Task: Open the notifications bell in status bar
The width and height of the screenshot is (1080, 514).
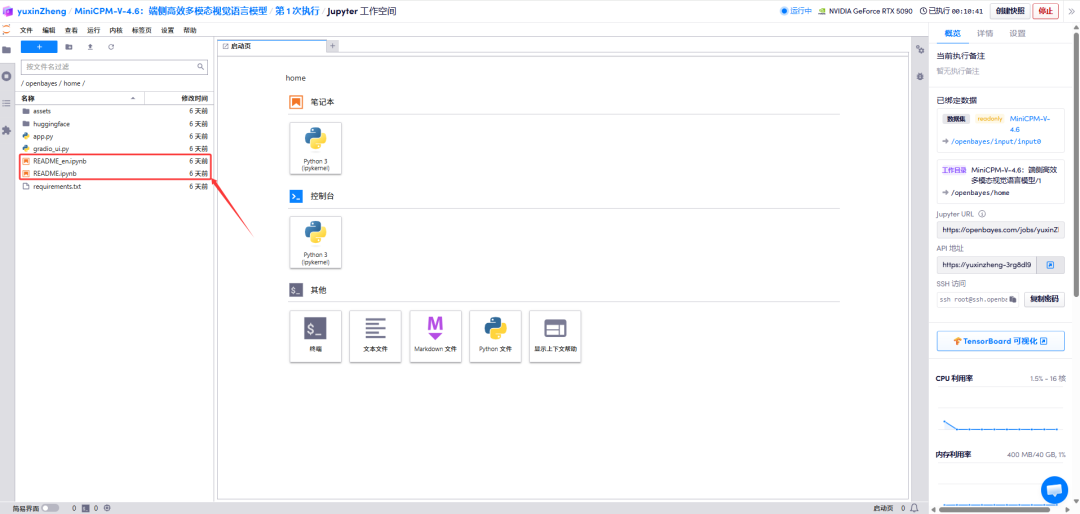Action: [x=914, y=508]
